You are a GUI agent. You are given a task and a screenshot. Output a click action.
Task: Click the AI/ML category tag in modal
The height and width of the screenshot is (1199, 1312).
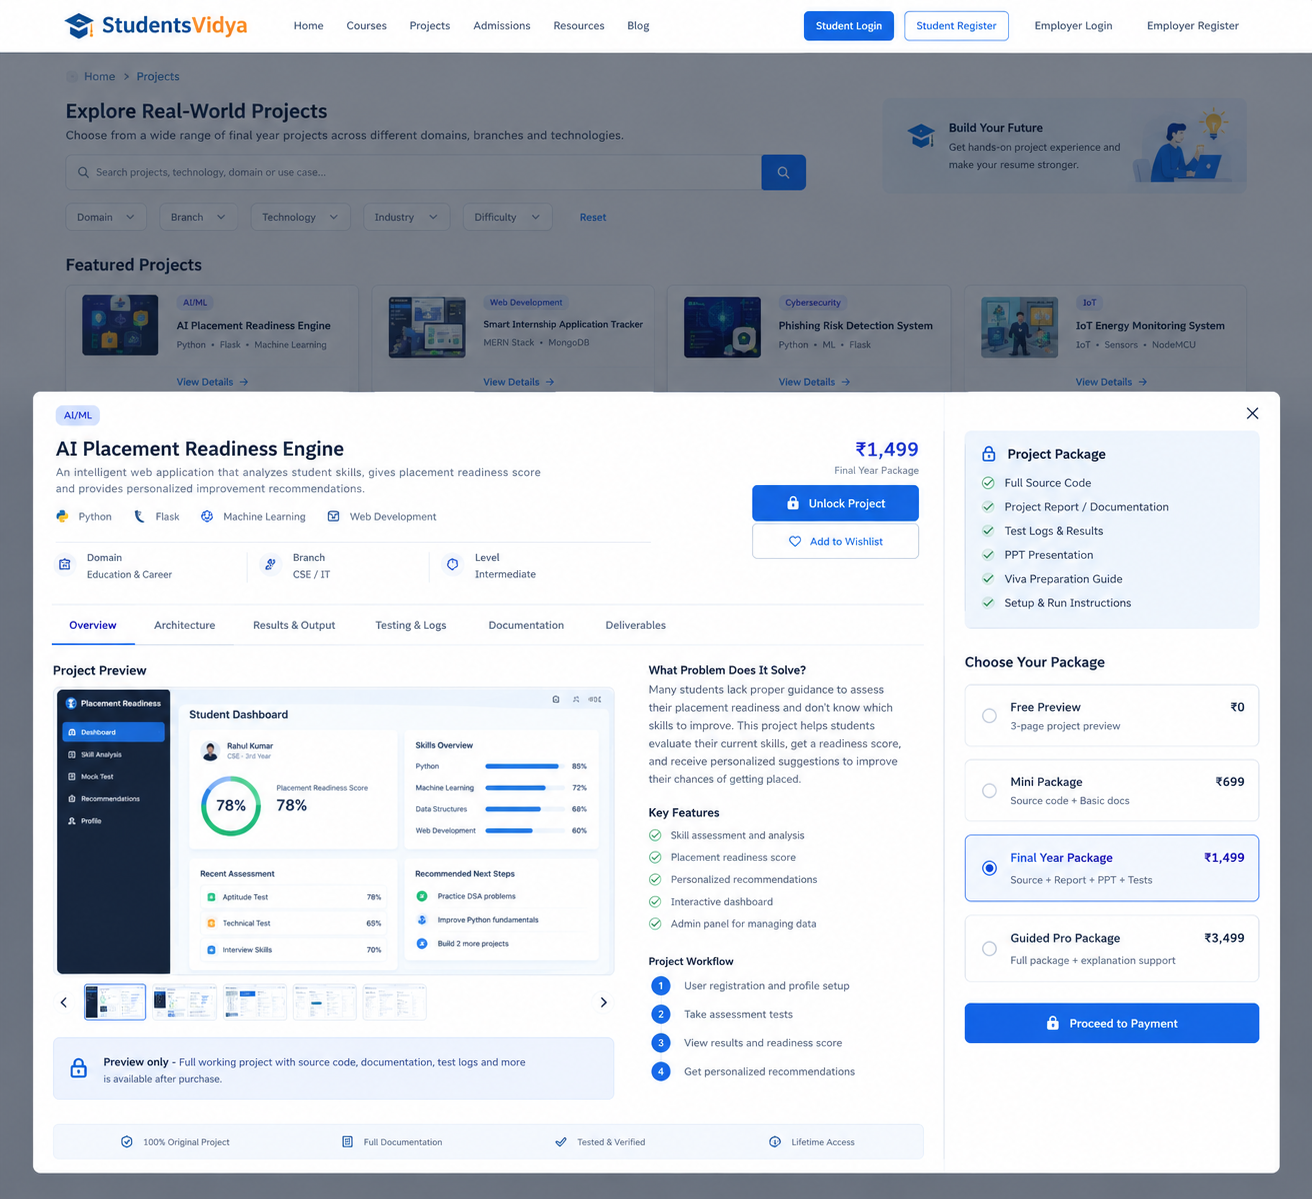click(78, 415)
